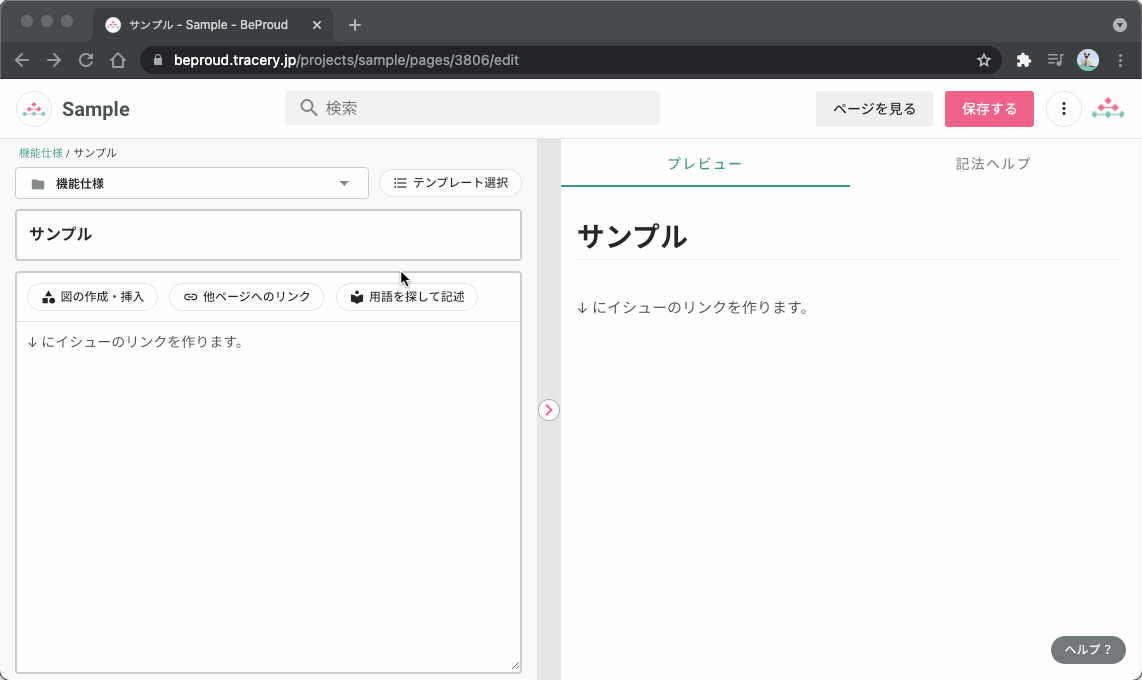The image size is (1142, 680).
Task: Collapse the editor panel with the red chevron
Action: coord(548,410)
